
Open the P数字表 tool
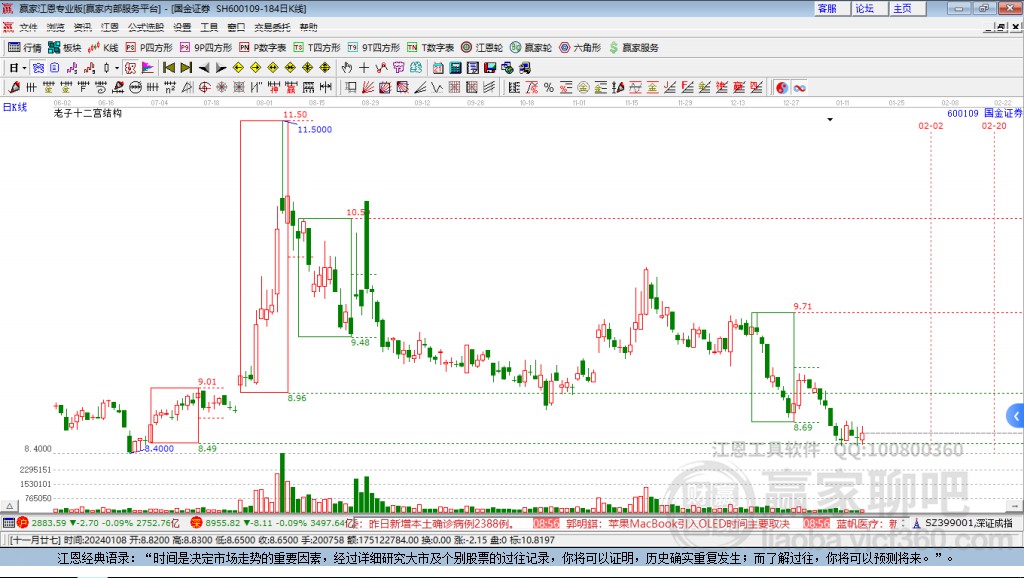coord(263,48)
